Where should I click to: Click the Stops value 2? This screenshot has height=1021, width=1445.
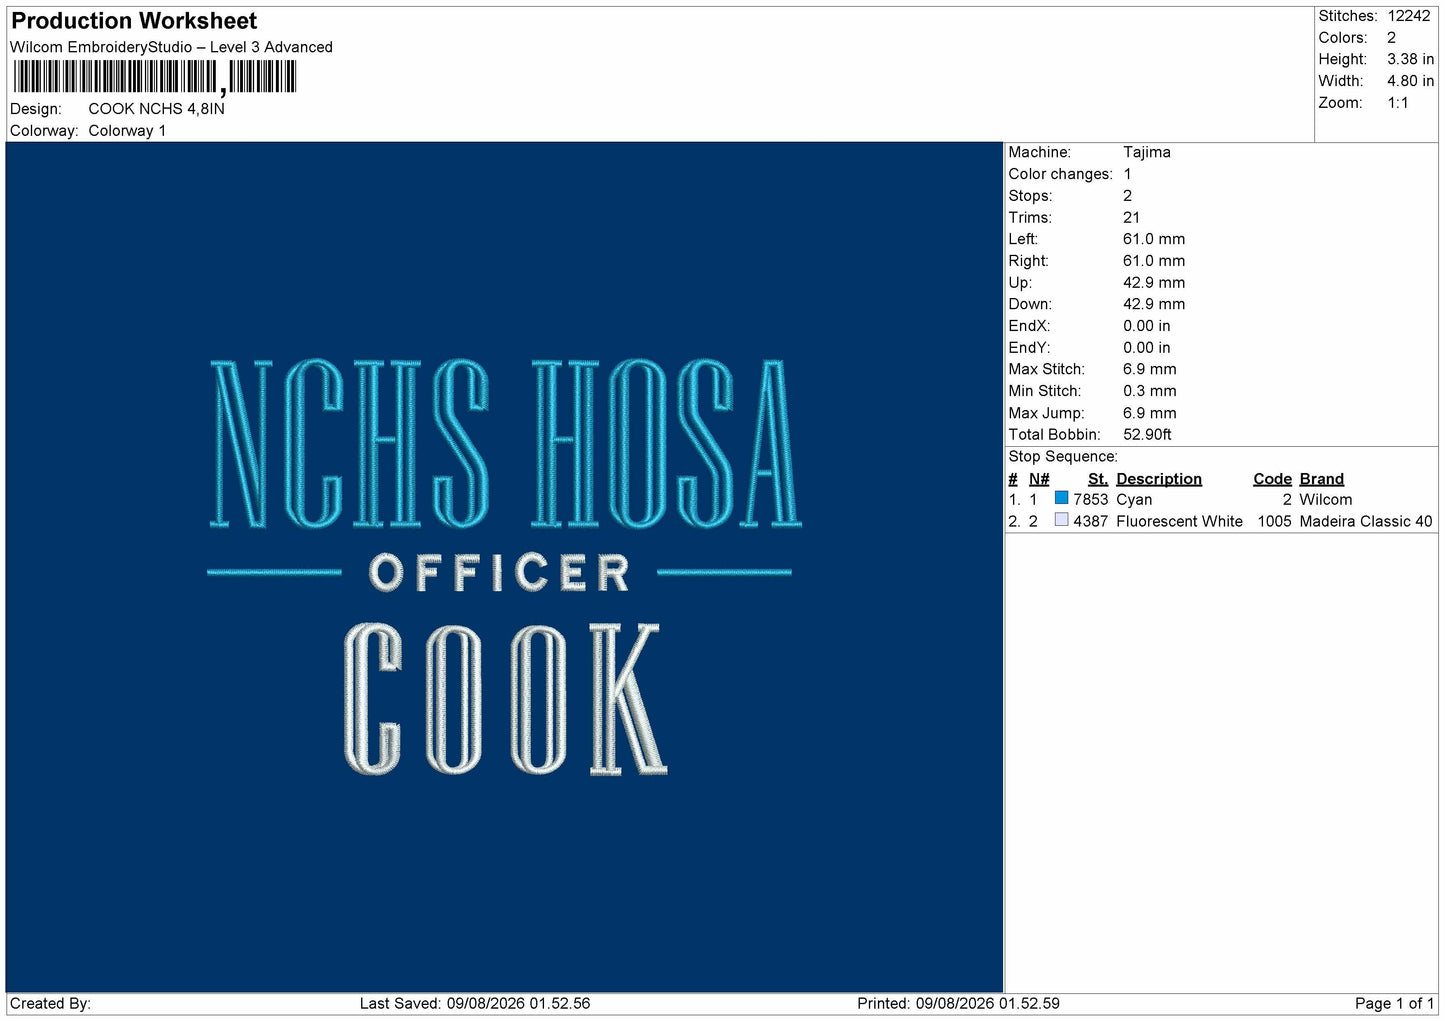(x=1127, y=196)
